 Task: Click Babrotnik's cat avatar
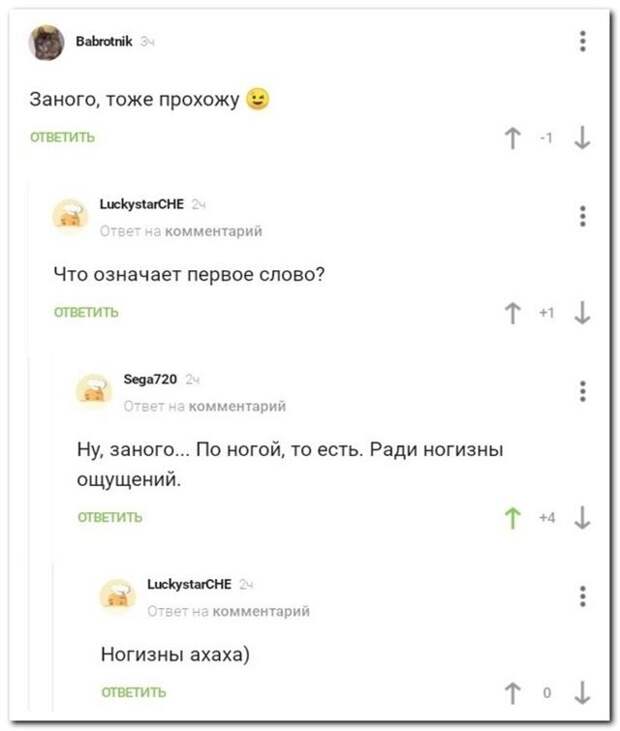(47, 44)
